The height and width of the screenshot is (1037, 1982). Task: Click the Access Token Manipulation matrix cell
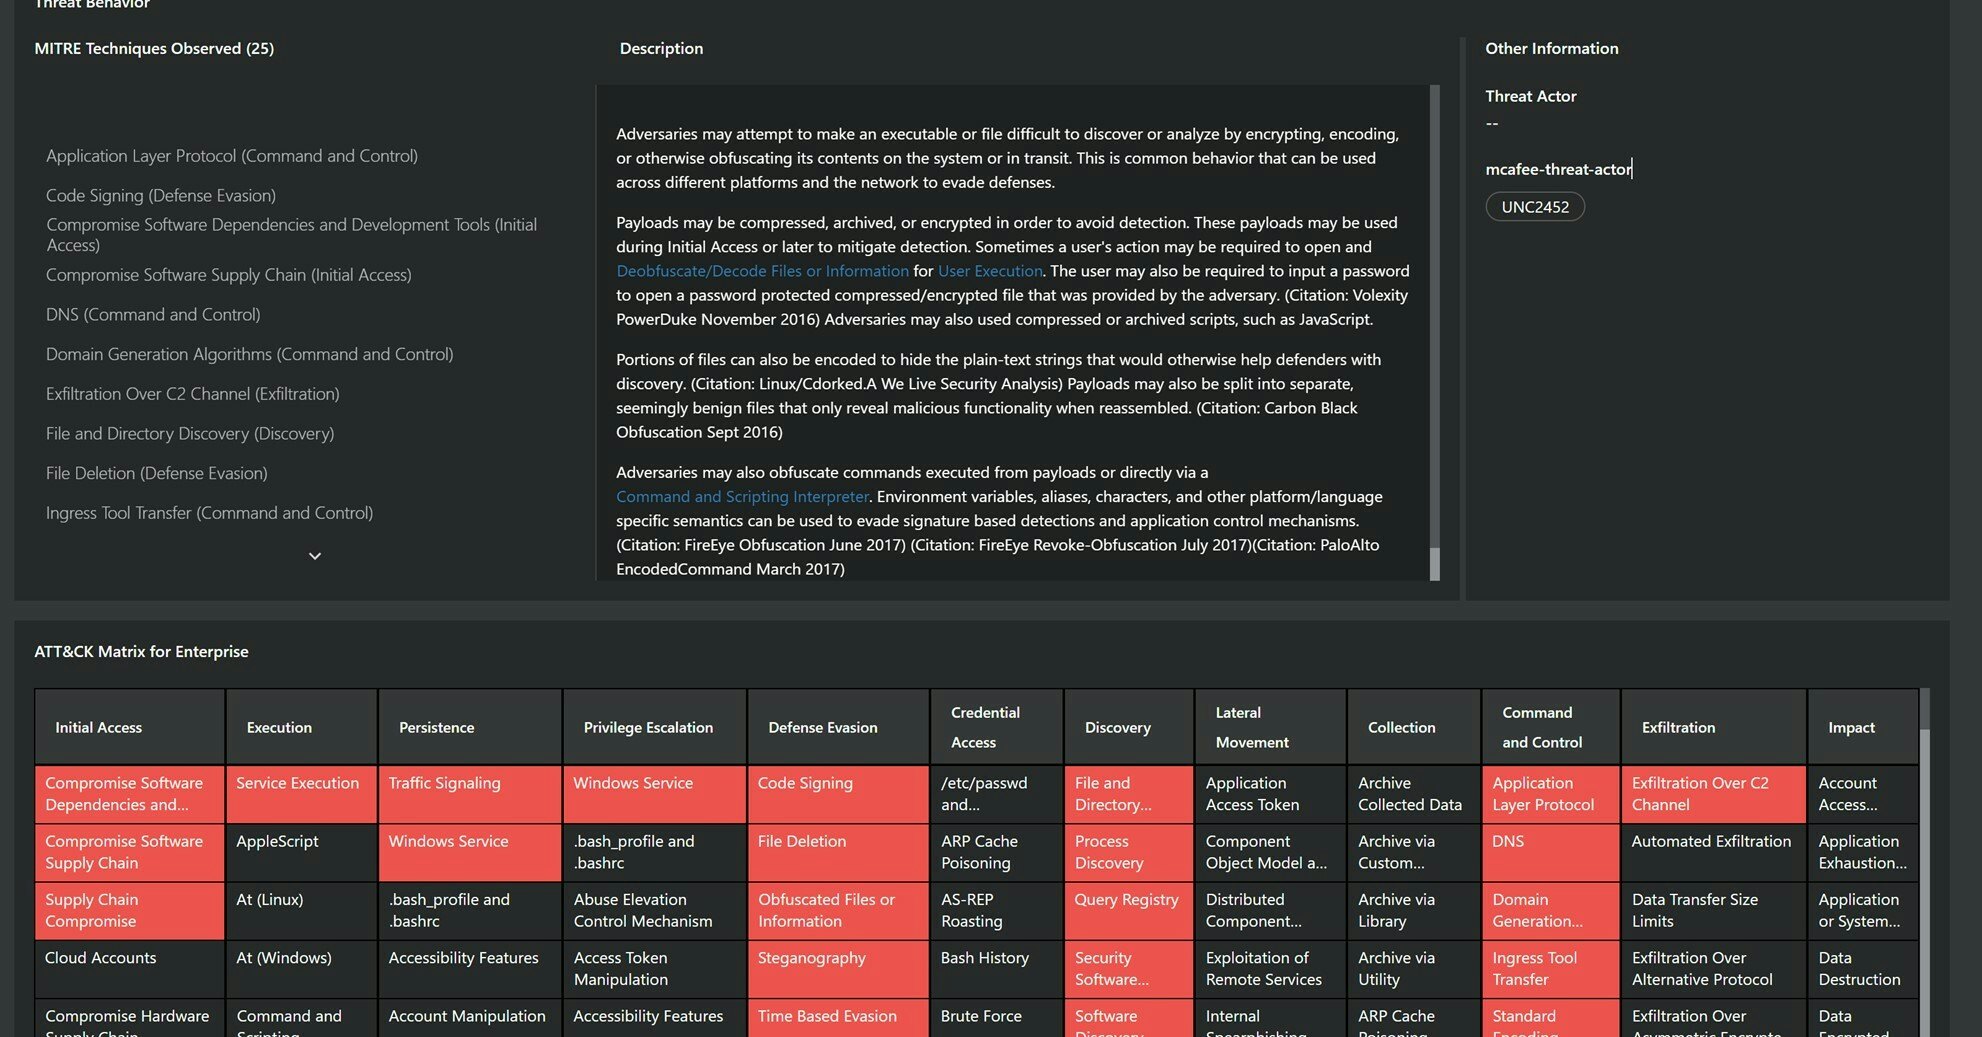point(655,968)
